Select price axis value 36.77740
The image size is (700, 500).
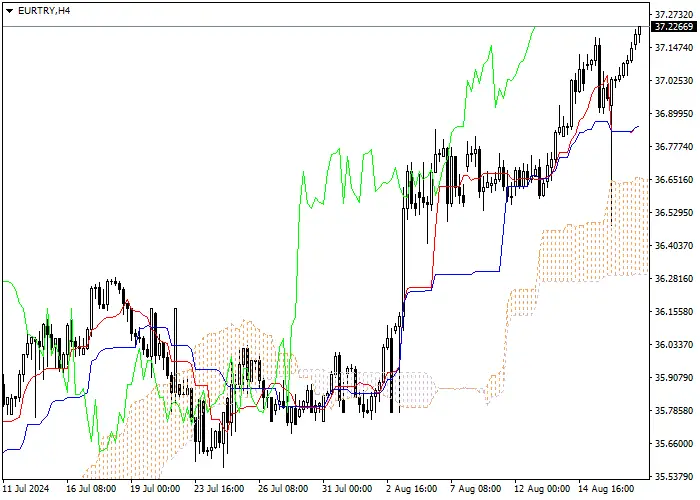tap(674, 146)
